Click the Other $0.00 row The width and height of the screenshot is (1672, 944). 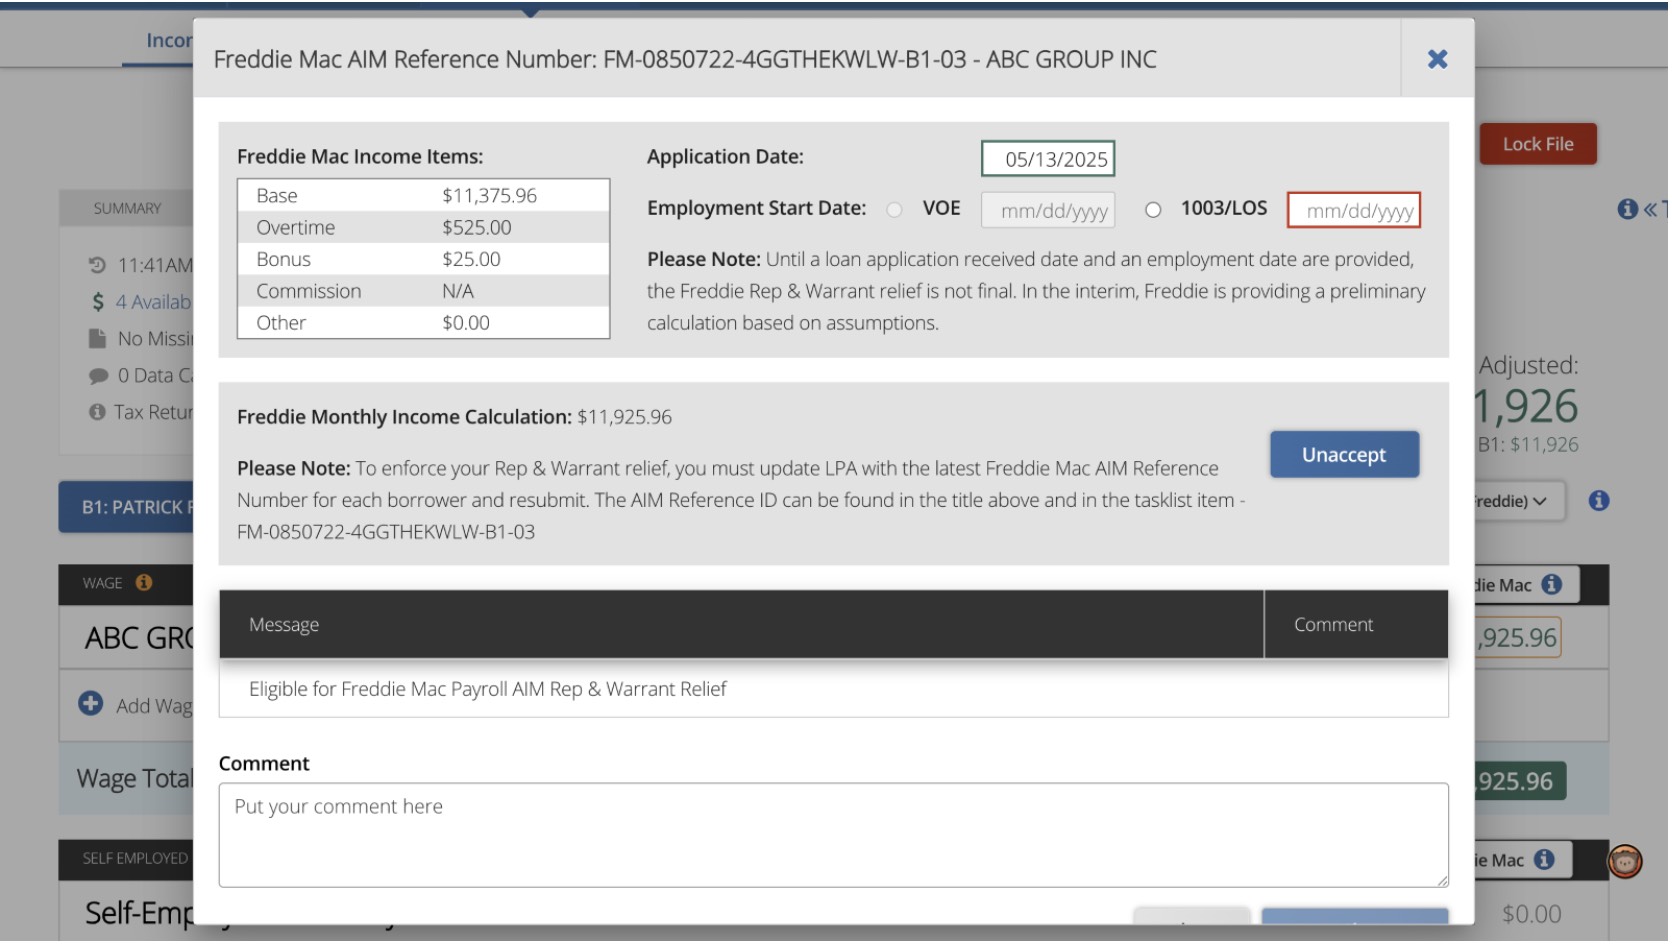pos(424,324)
